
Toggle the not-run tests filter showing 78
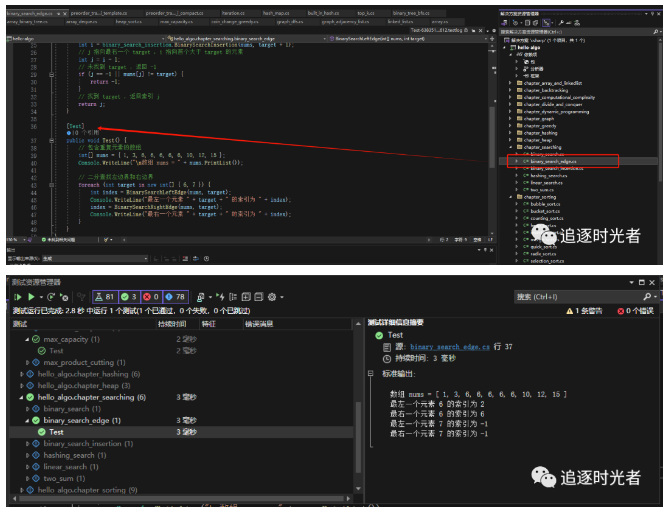pos(175,297)
